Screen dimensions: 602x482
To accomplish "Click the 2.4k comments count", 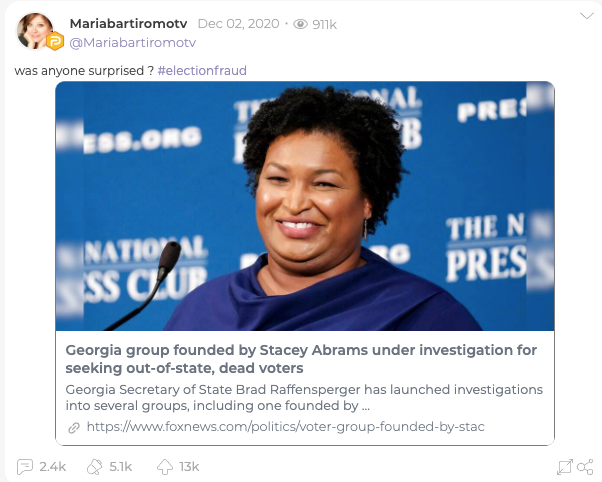I will click(53, 467).
